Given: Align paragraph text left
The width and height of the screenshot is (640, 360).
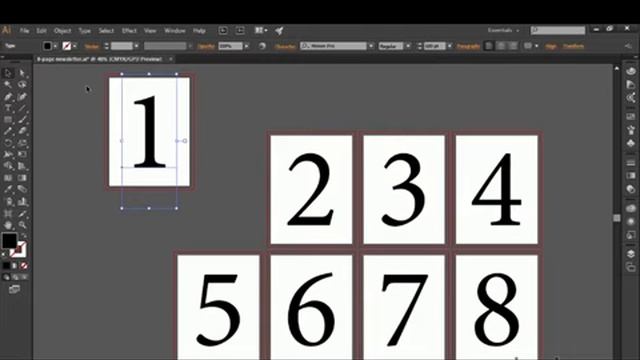Looking at the screenshot, I should (489, 46).
